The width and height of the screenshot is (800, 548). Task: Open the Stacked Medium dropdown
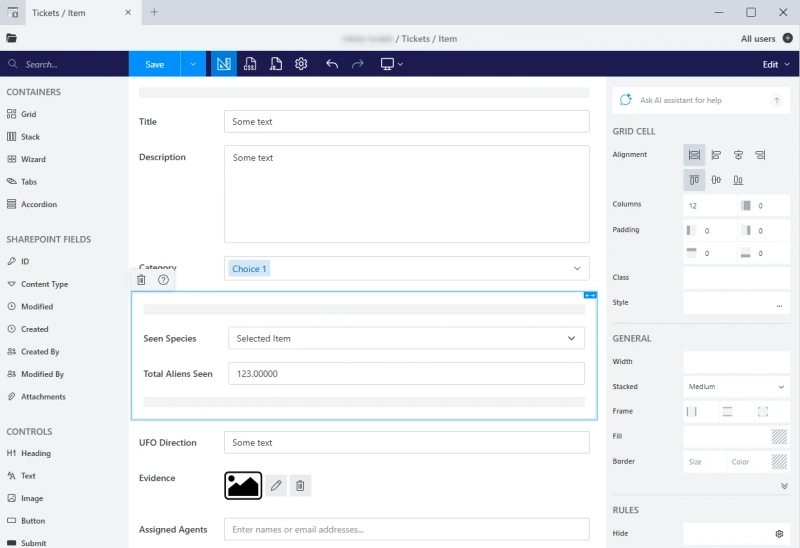pyautogui.click(x=736, y=387)
